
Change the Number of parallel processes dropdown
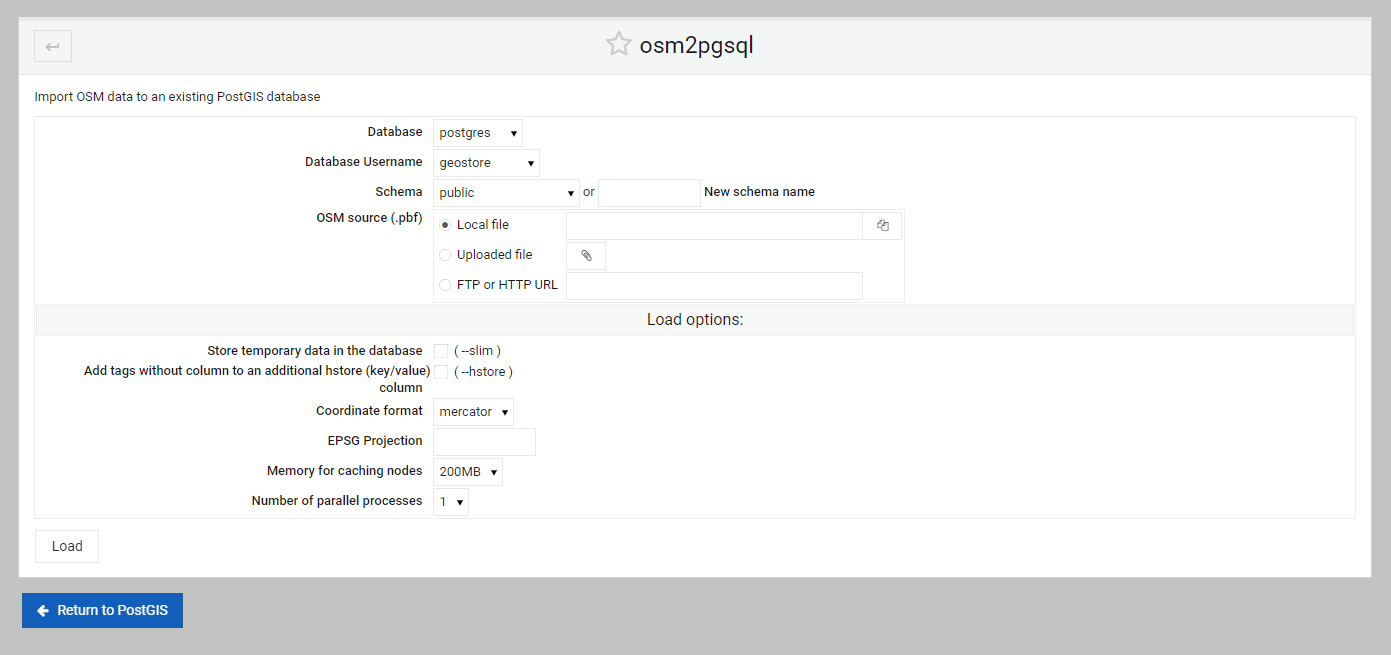[x=451, y=502]
